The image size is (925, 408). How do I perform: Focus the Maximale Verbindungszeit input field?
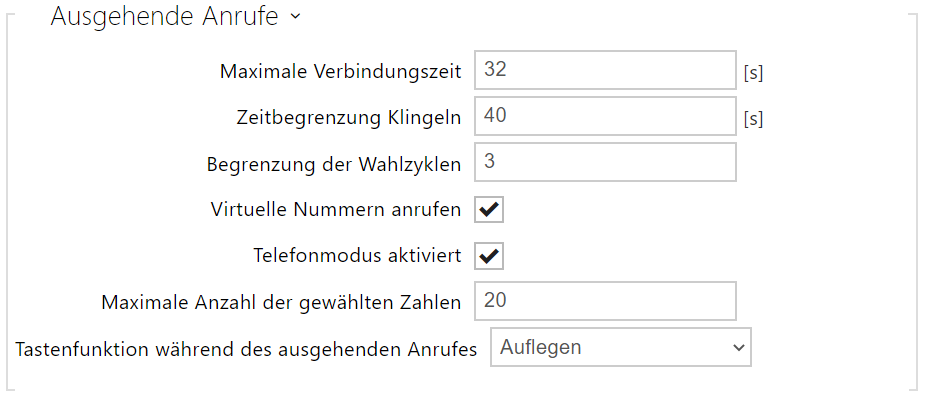click(605, 70)
